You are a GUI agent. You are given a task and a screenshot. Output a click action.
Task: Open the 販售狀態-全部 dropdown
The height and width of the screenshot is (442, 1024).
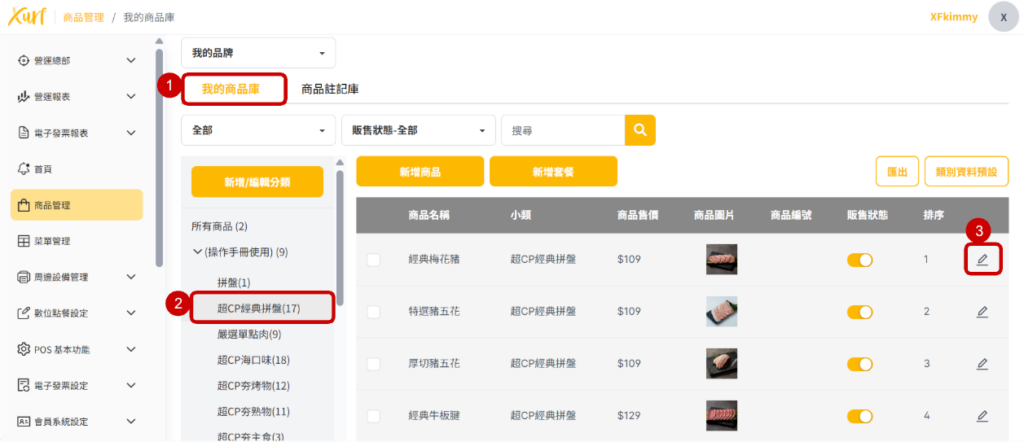pos(418,130)
